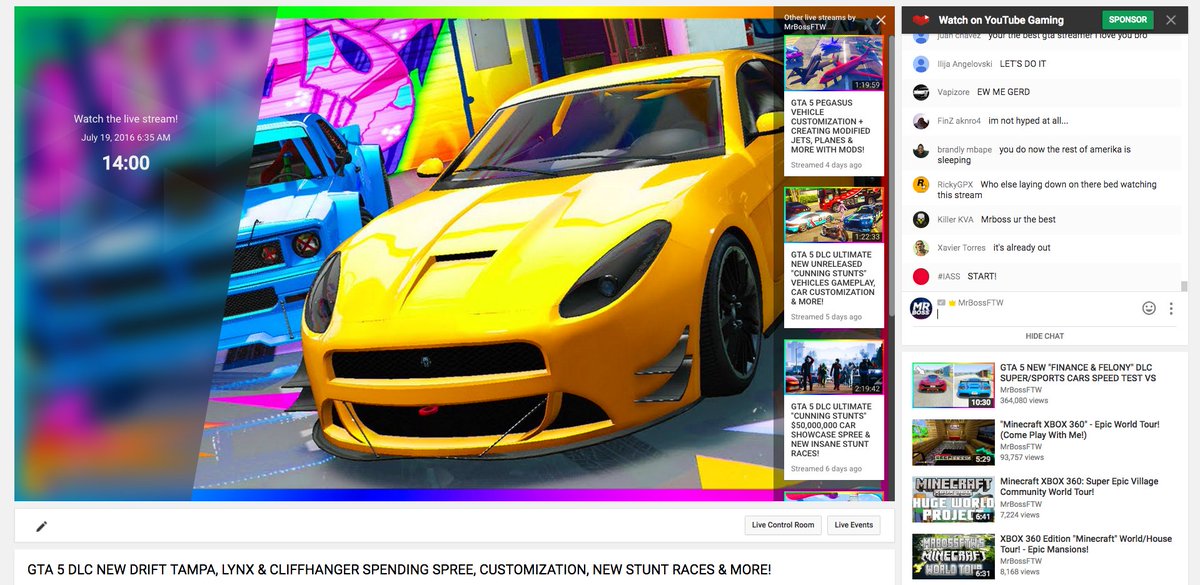Viewport: 1200px width, 585px height.
Task: Click RickyGPX's username in chat
Action: [955, 185]
